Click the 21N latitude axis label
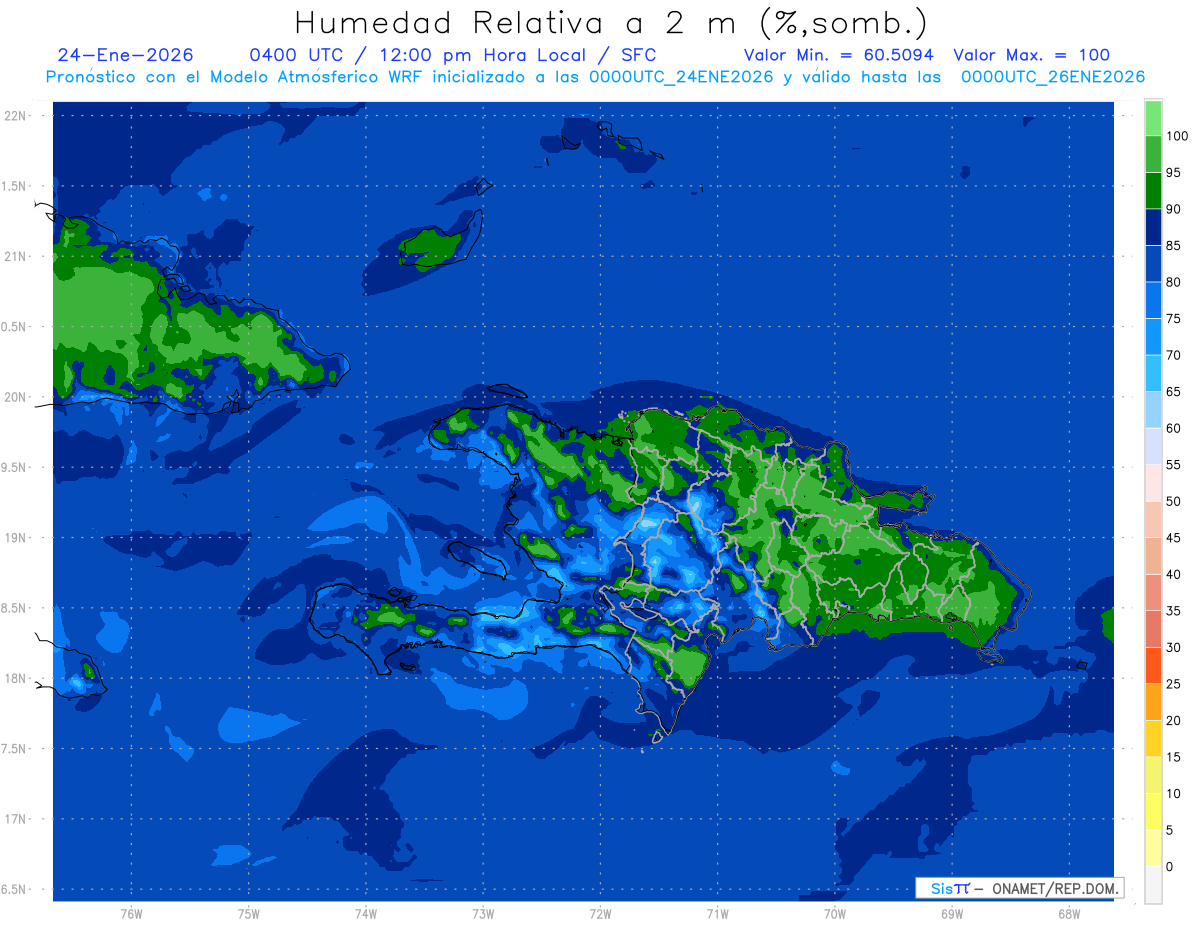The height and width of the screenshot is (927, 1200). point(15,257)
